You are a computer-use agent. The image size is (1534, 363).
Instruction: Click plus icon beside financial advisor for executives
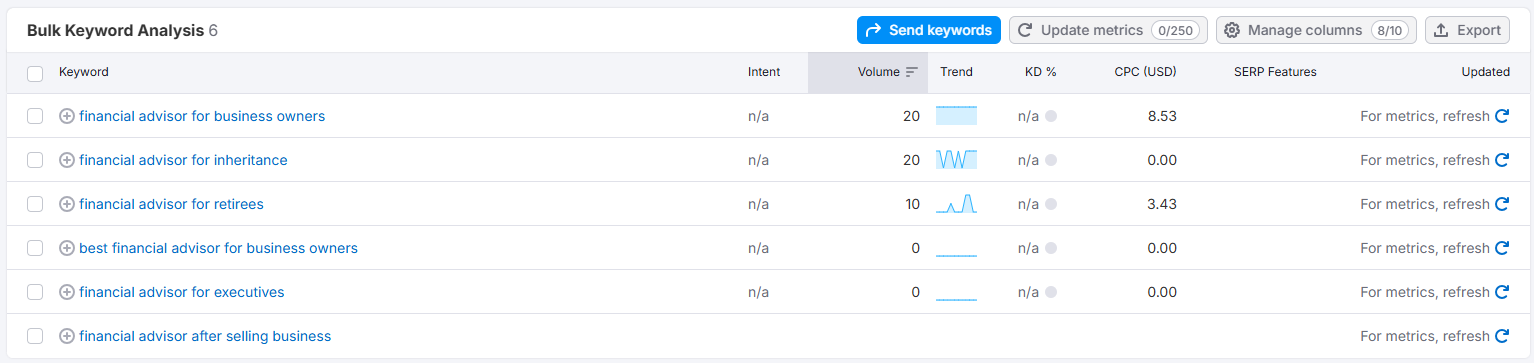pyautogui.click(x=67, y=292)
